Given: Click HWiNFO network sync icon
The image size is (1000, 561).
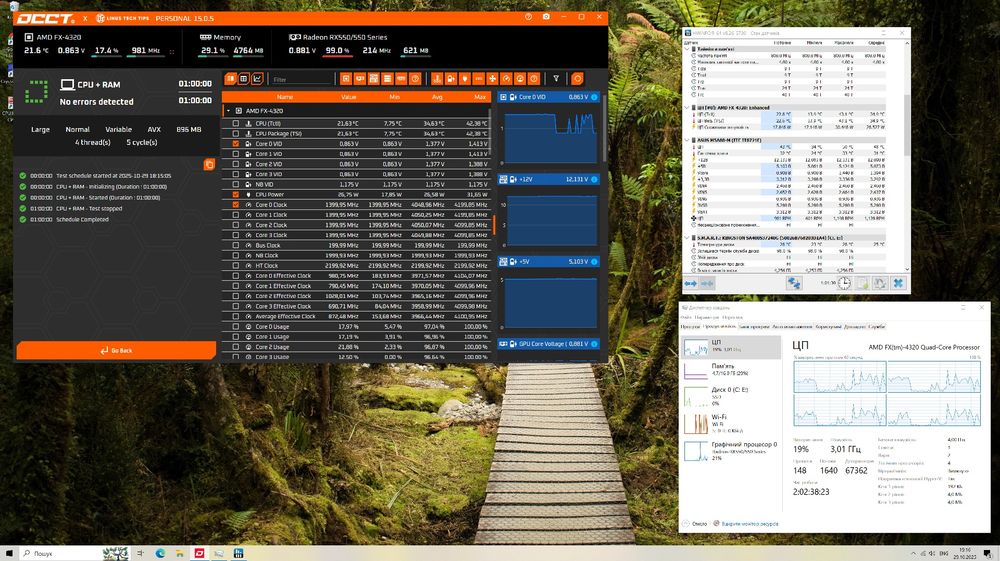Looking at the screenshot, I should (x=794, y=283).
